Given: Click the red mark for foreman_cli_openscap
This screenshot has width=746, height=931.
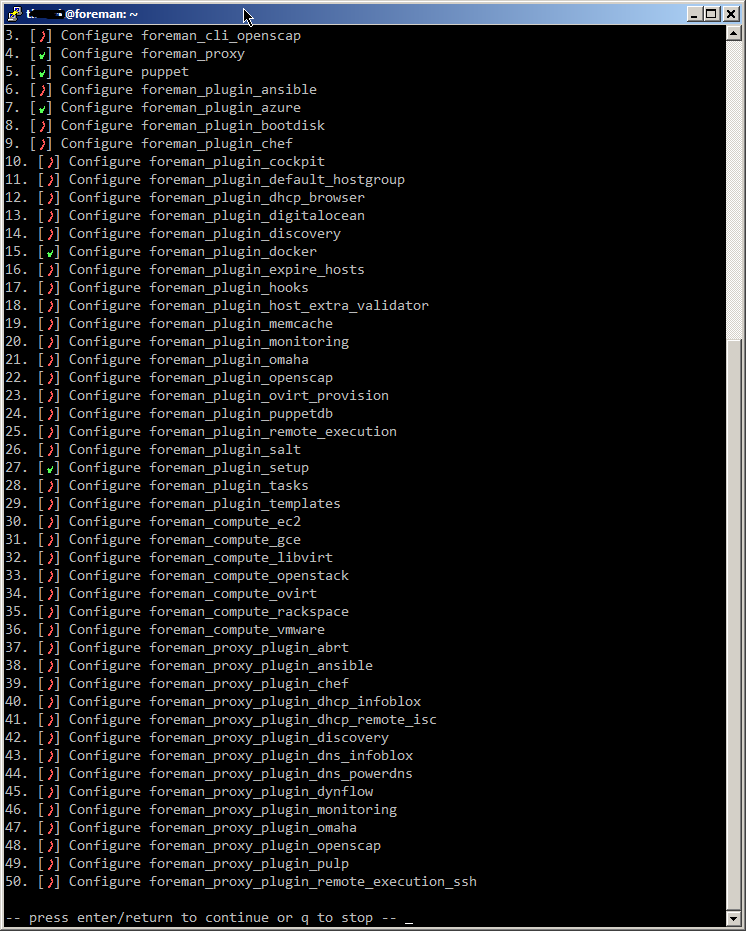Looking at the screenshot, I should (42, 36).
